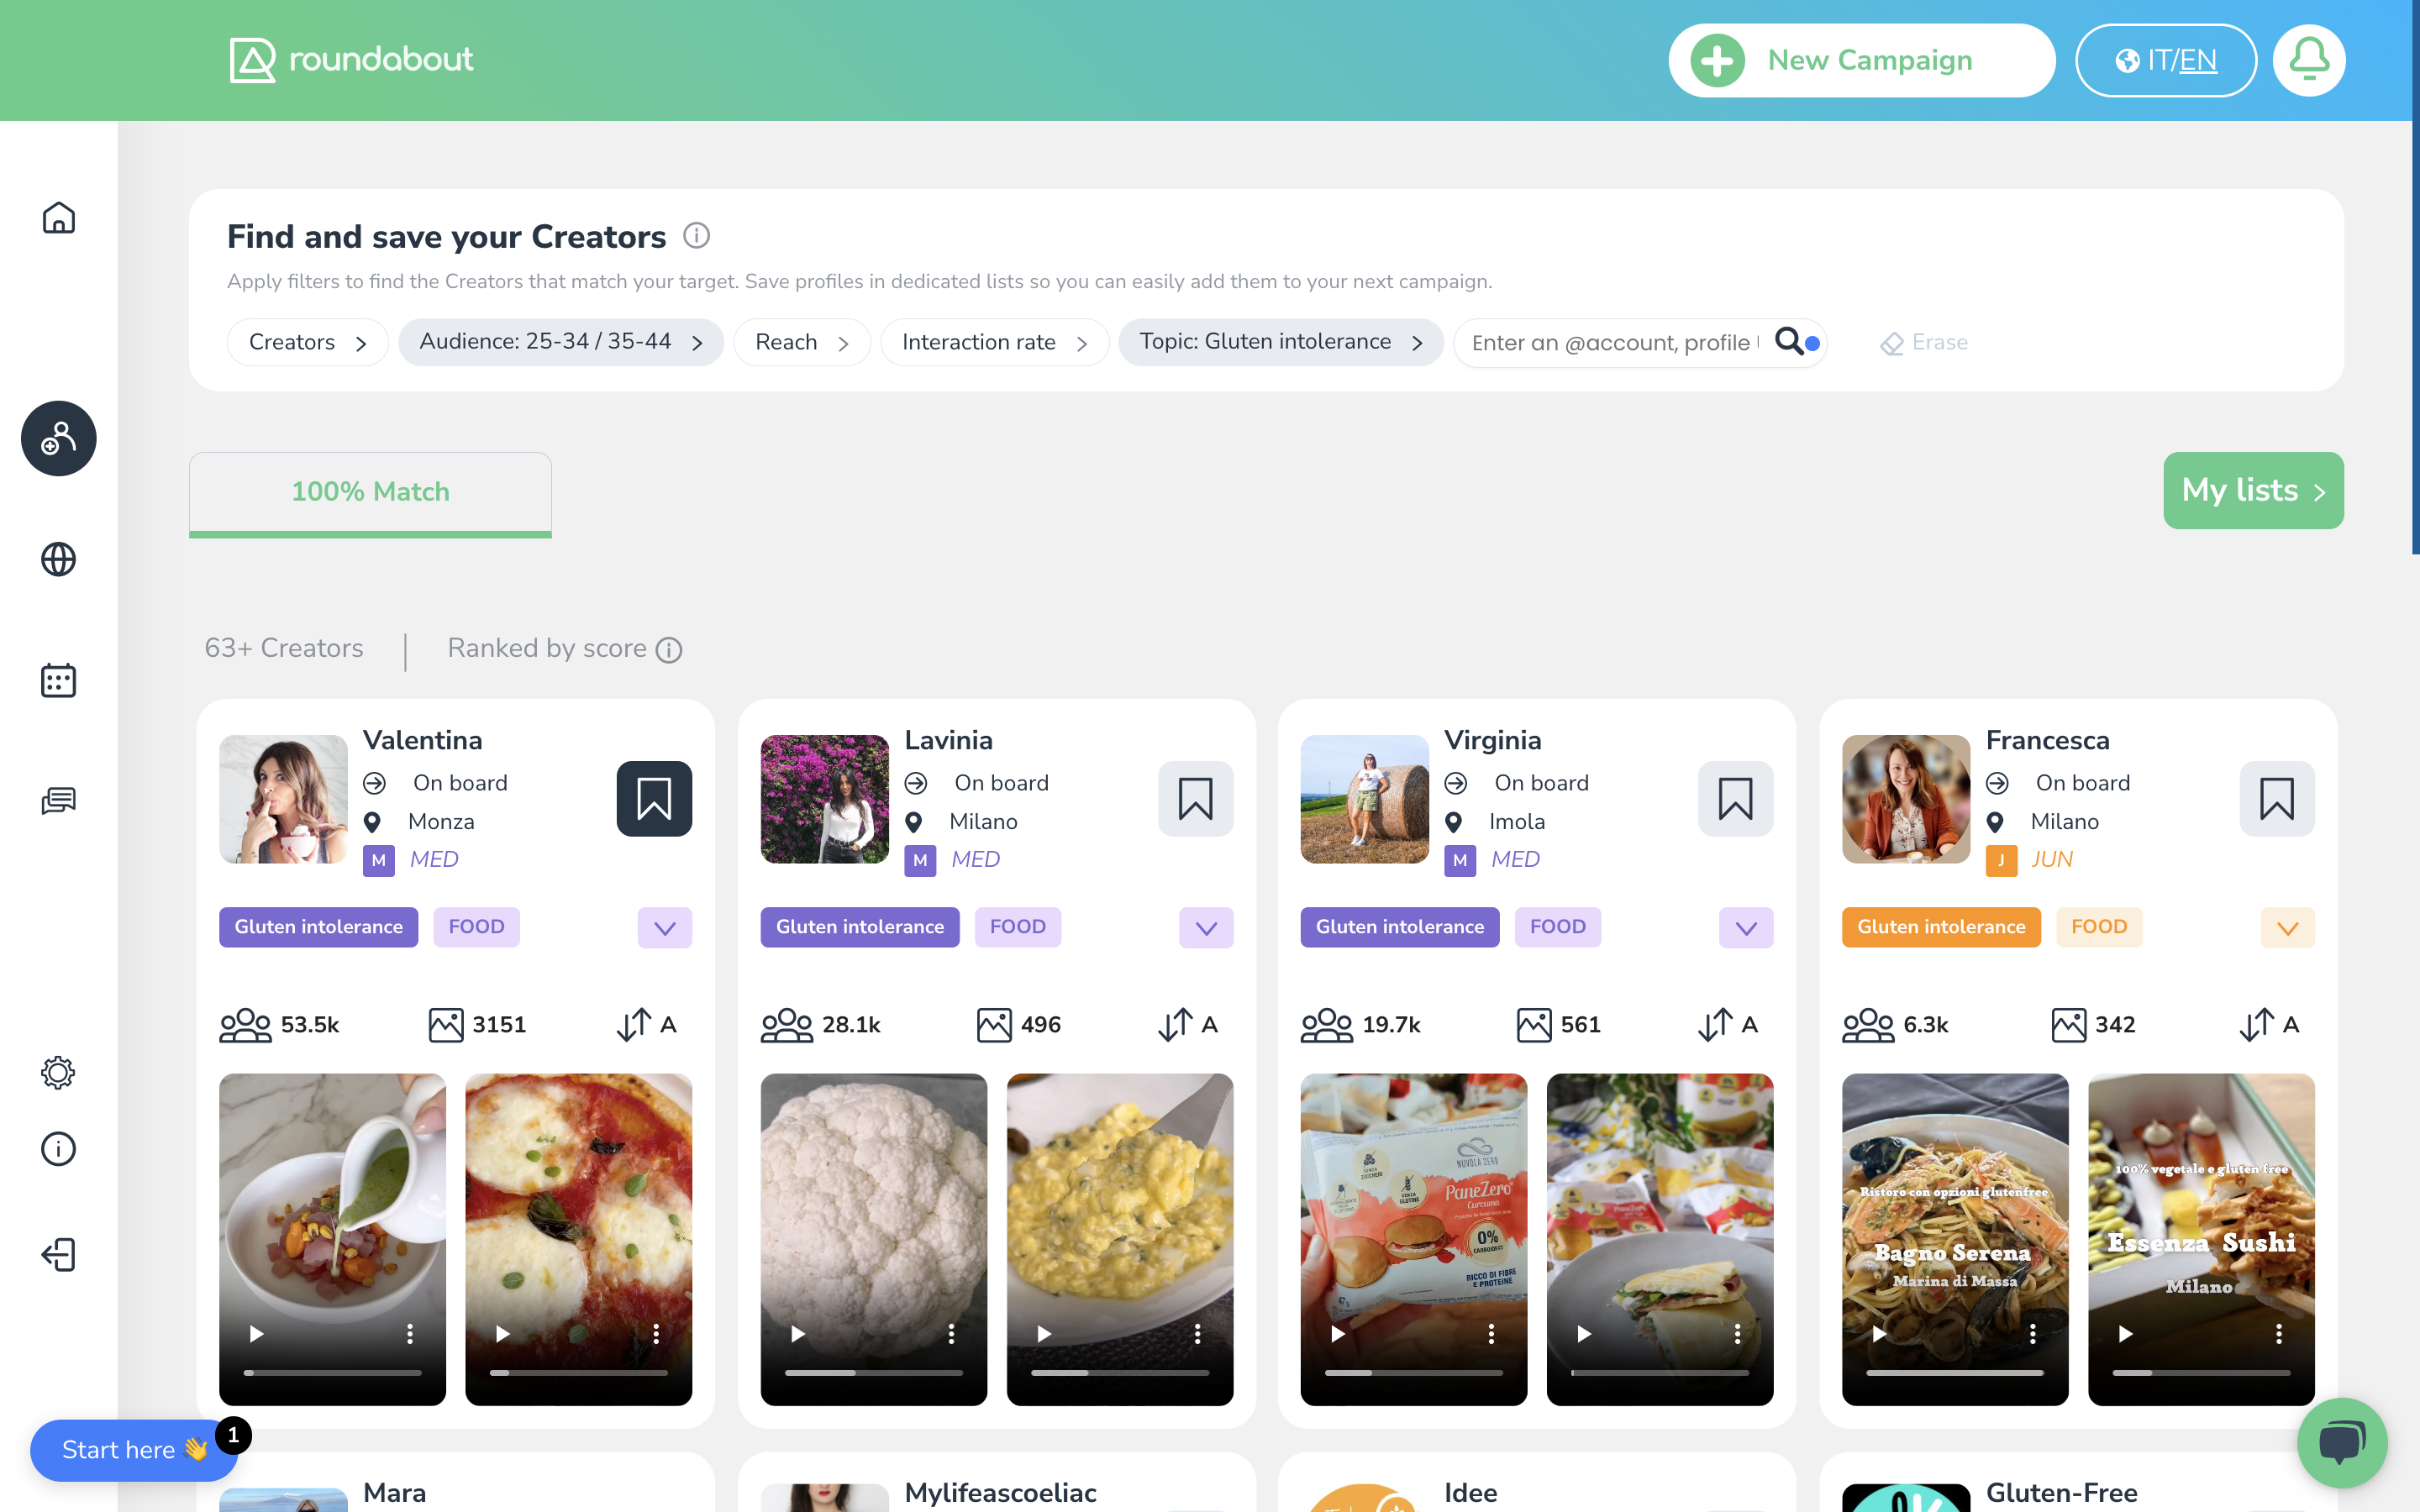Click the search magnifier icon
Image resolution: width=2420 pixels, height=1512 pixels.
click(1789, 341)
